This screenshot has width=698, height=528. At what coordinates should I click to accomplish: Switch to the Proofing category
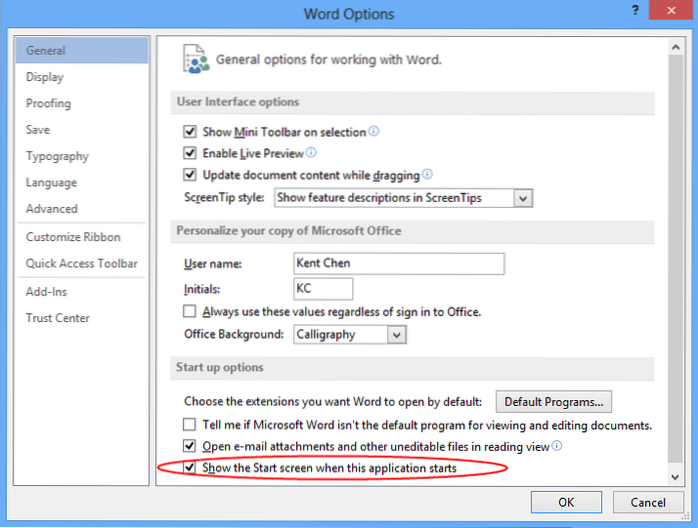50,103
